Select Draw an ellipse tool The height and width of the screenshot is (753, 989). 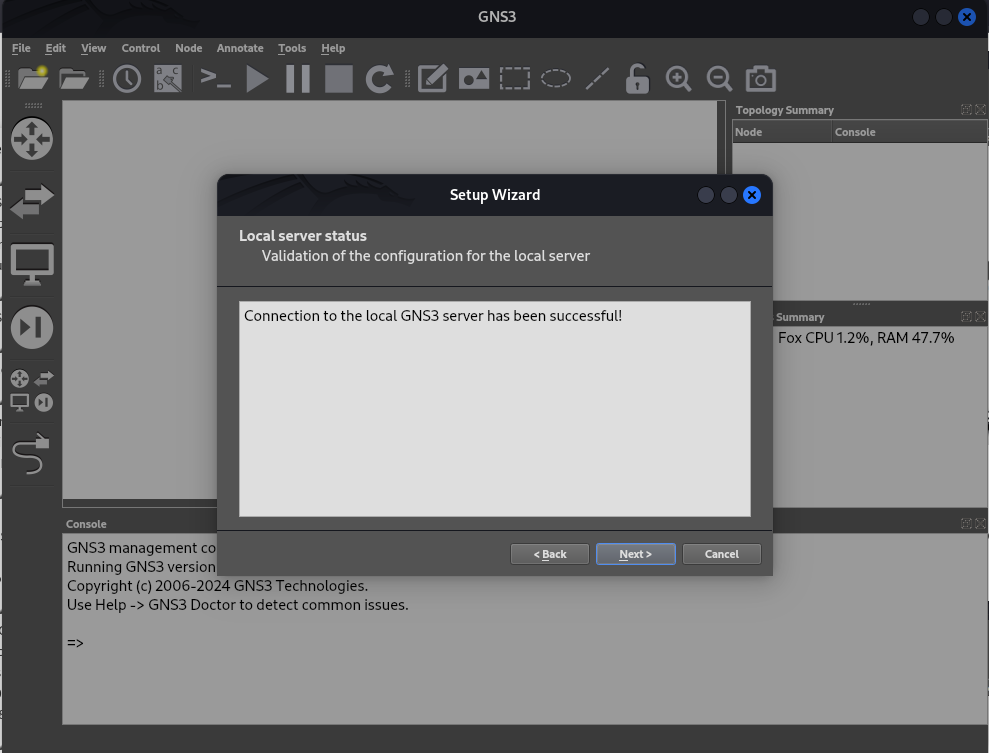click(x=556, y=79)
